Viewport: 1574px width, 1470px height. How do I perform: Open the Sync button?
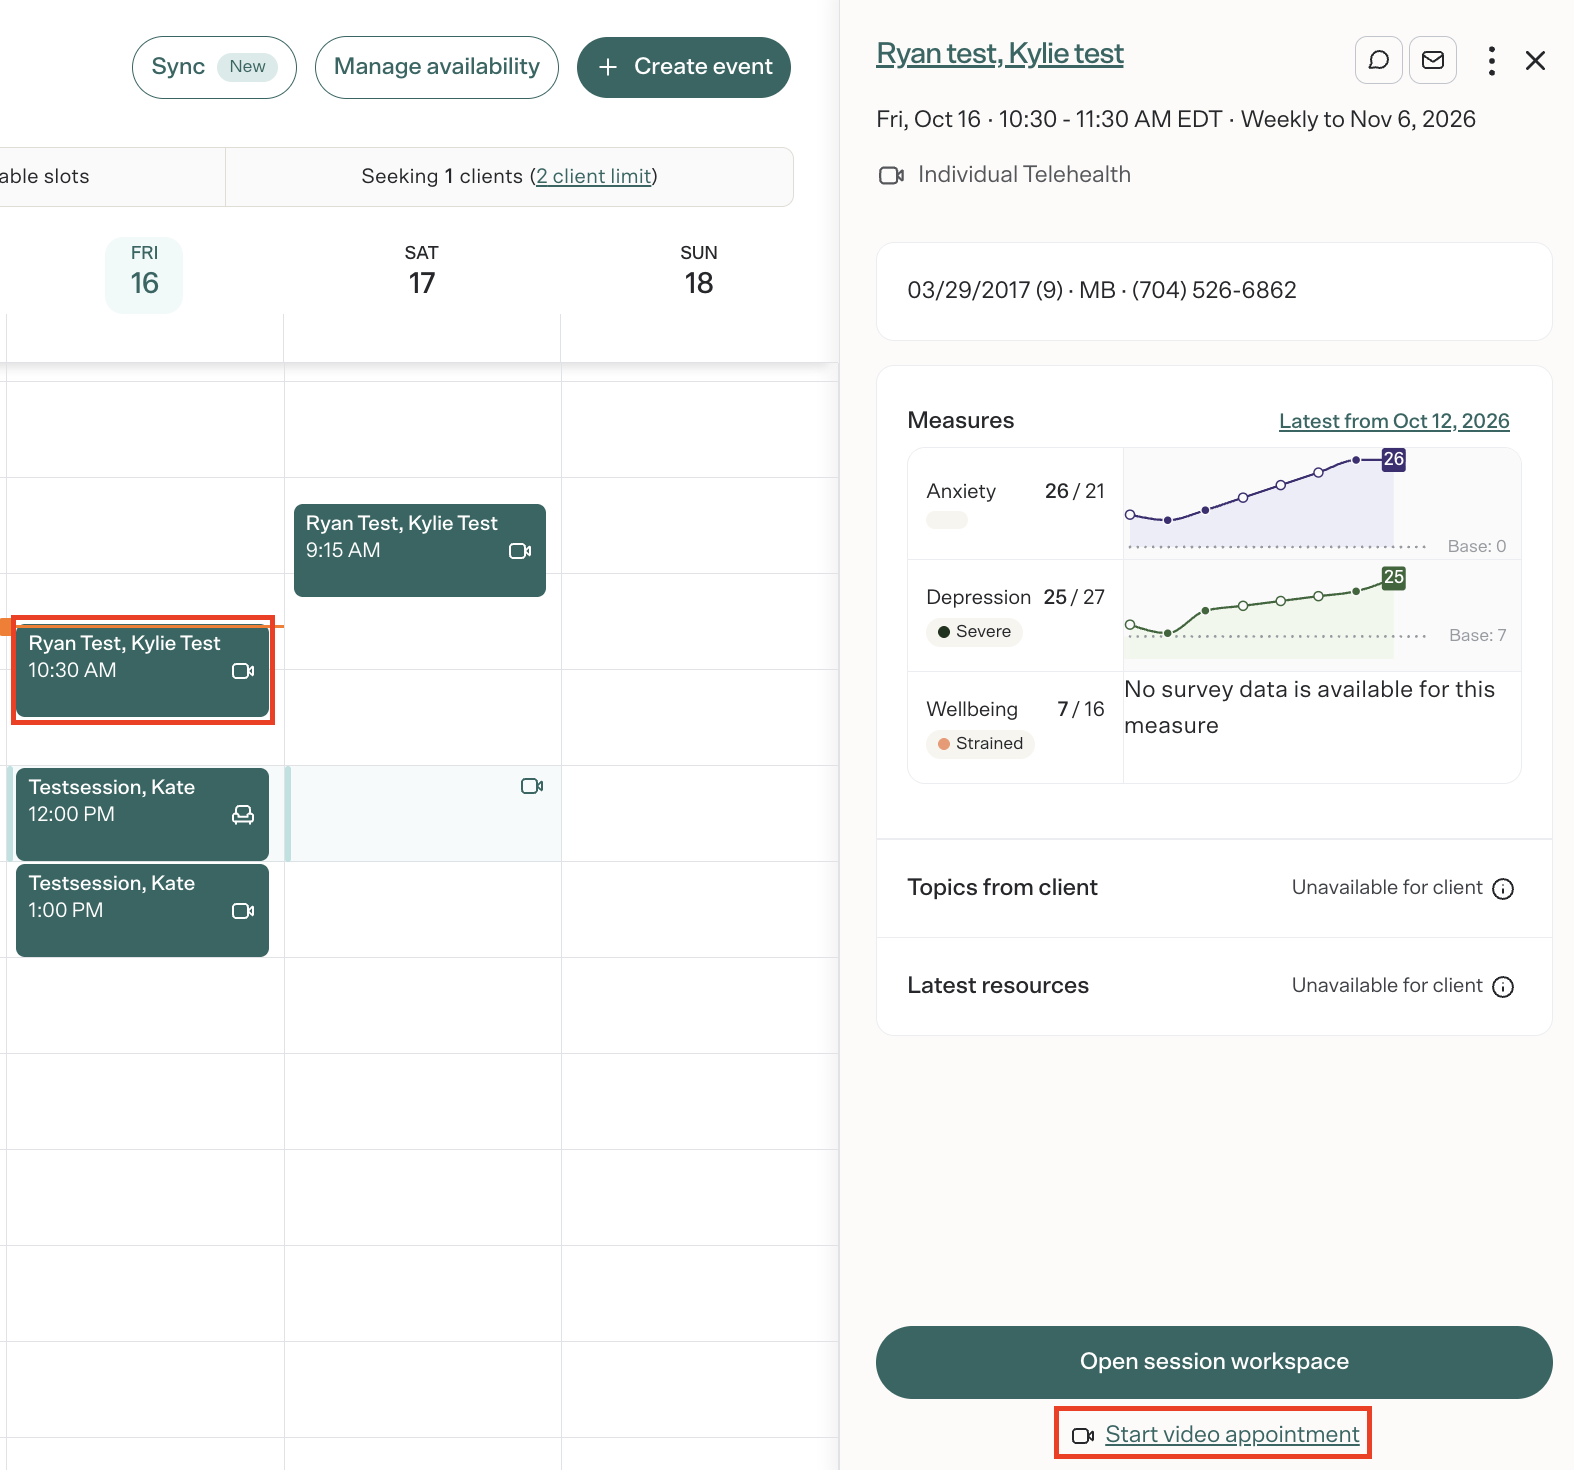click(214, 67)
